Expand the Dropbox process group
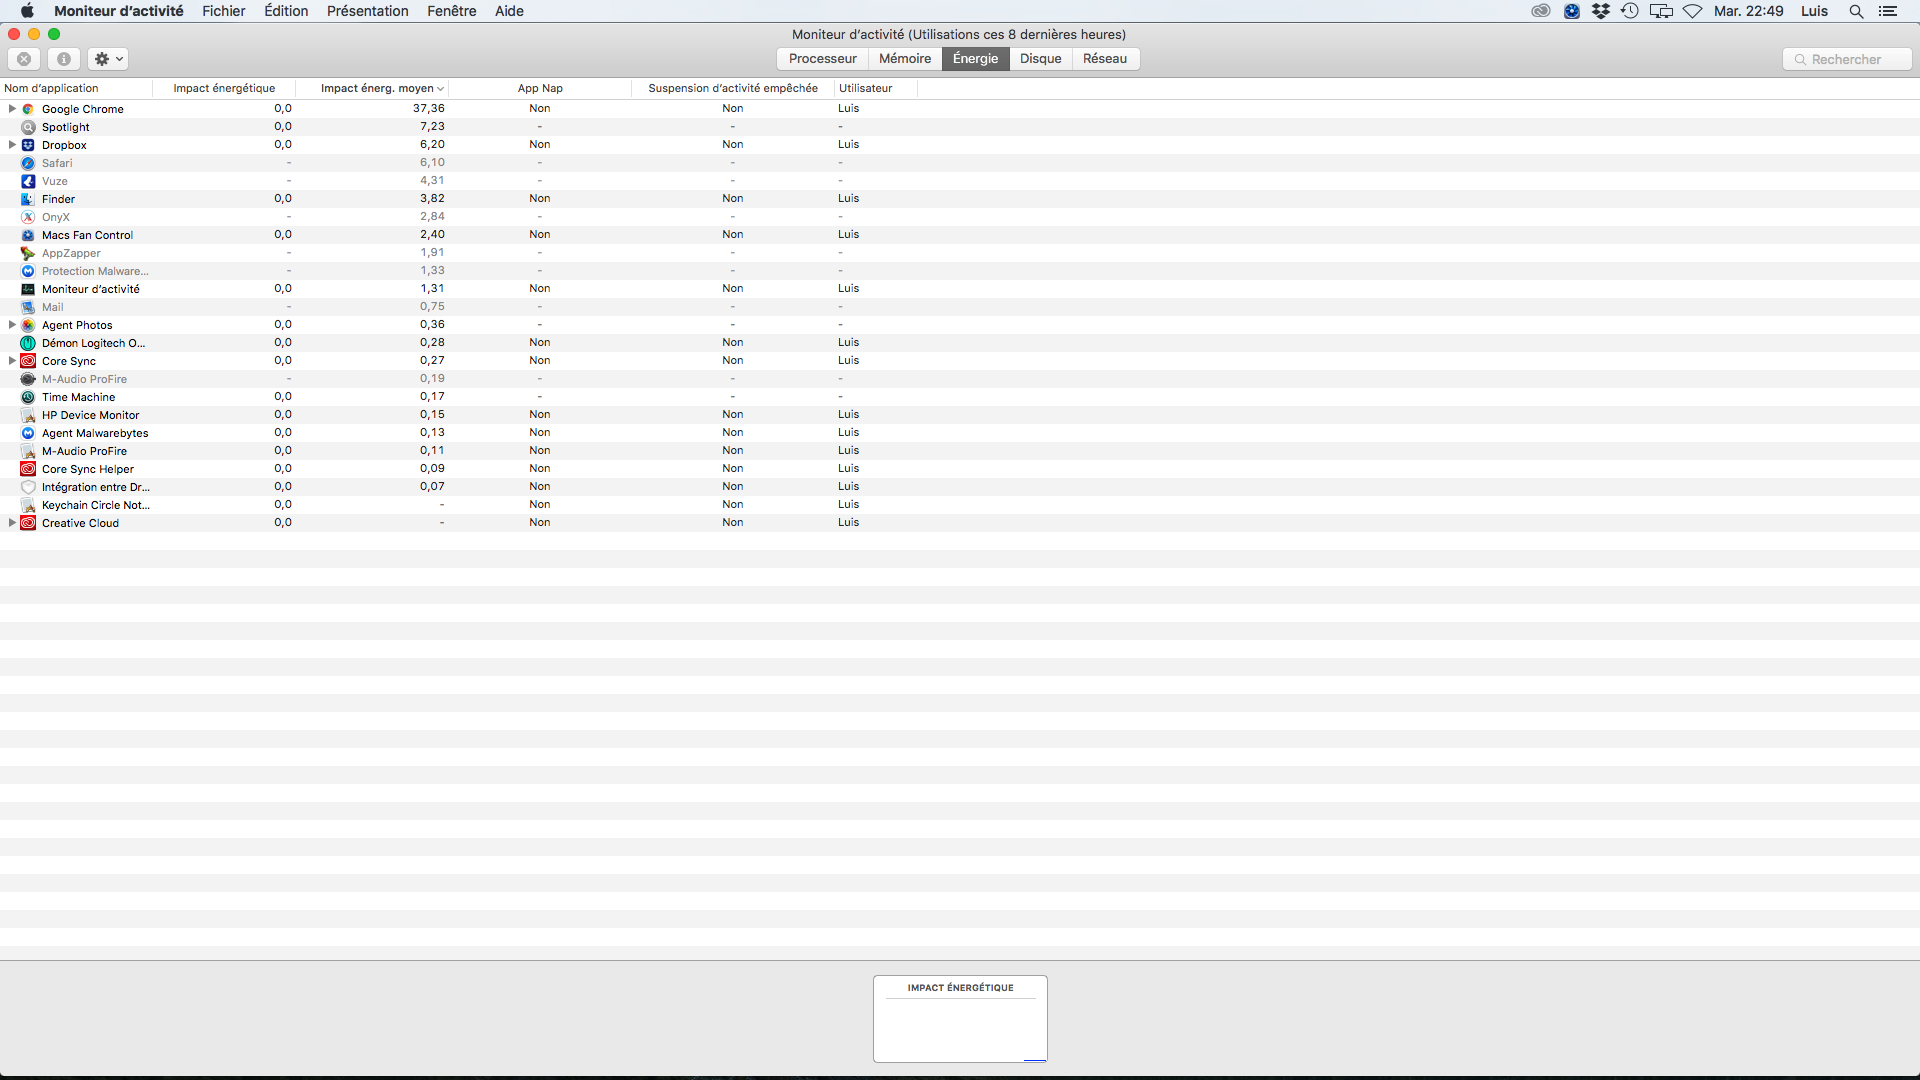The image size is (1920, 1080). pos(12,145)
